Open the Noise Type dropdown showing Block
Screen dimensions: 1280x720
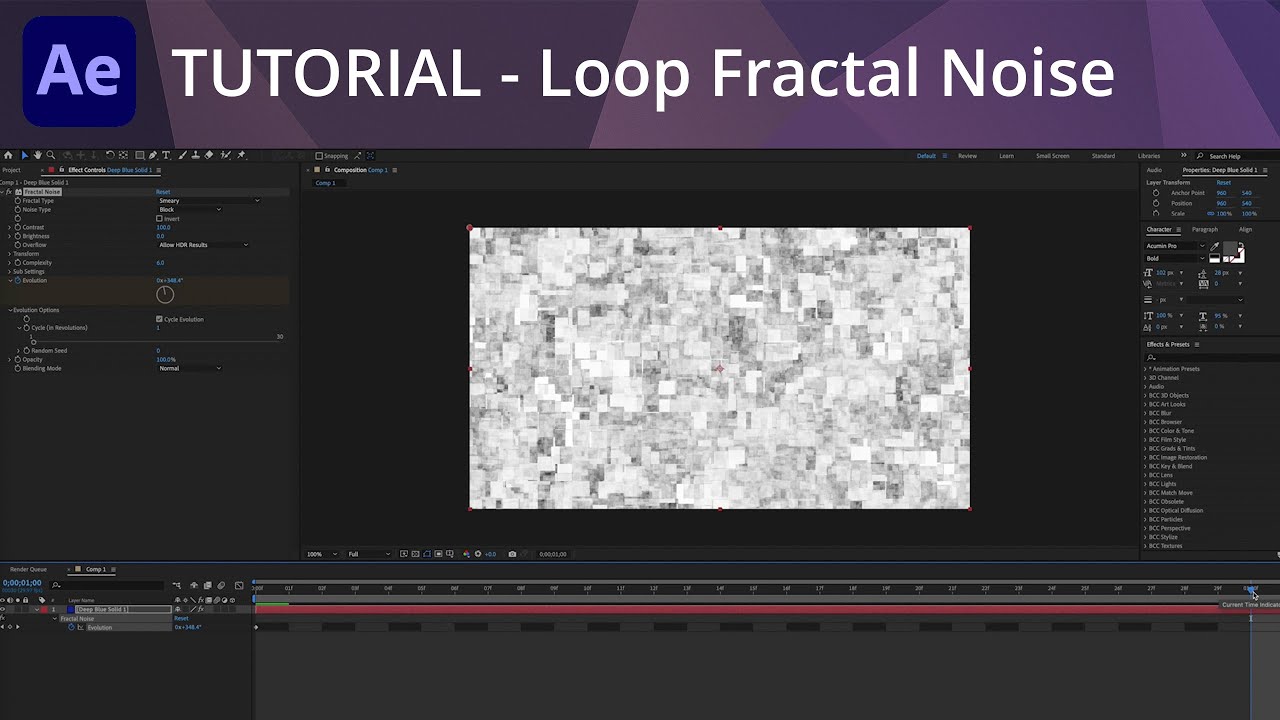pyautogui.click(x=189, y=210)
